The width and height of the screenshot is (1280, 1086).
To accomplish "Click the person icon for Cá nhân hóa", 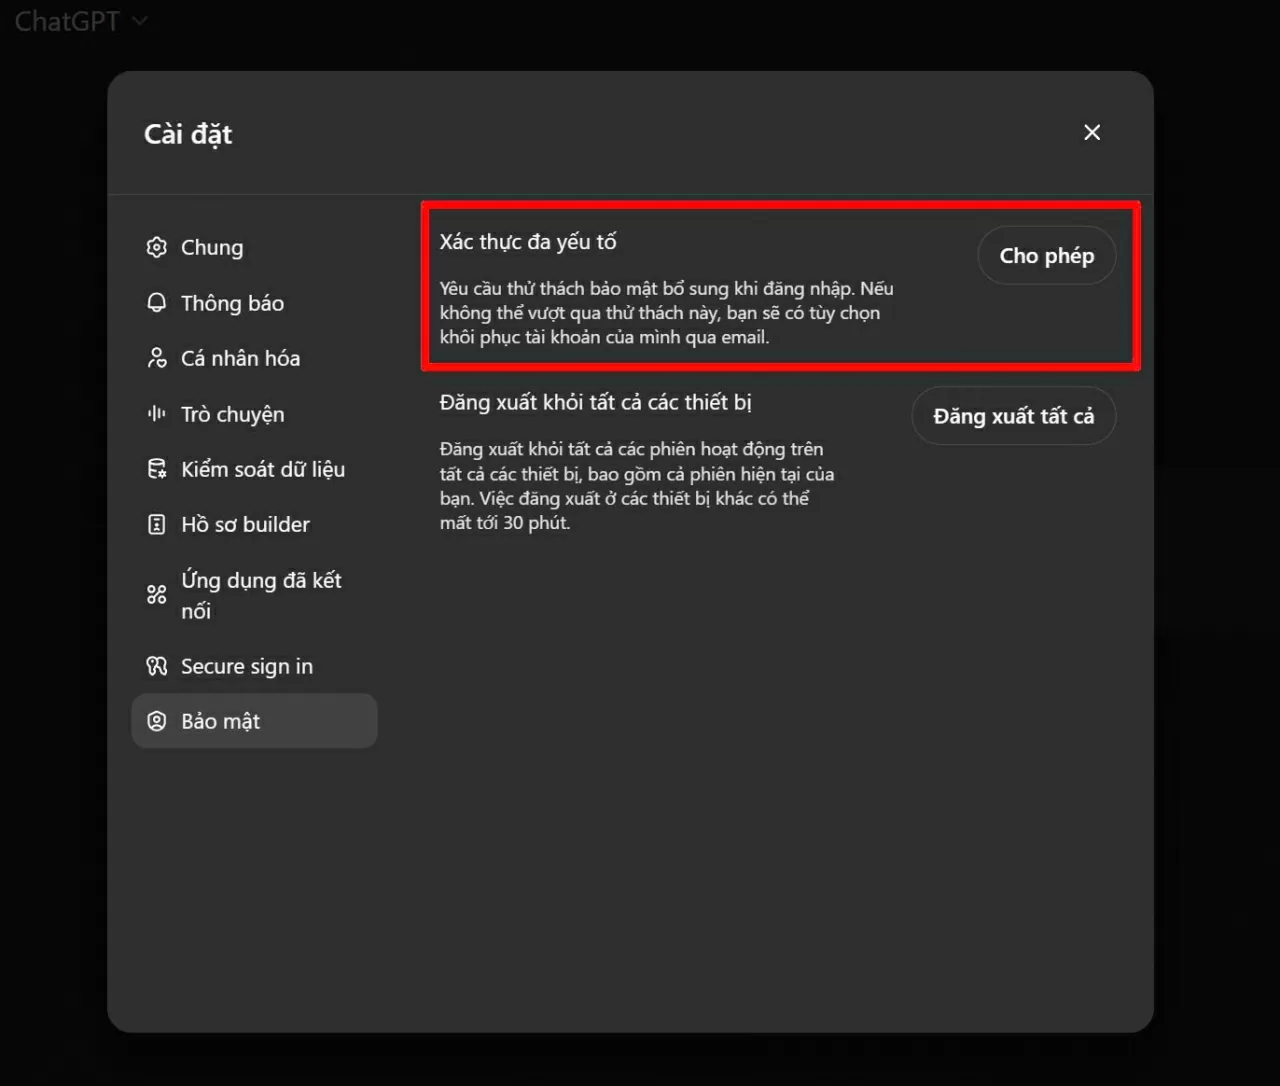I will [157, 358].
